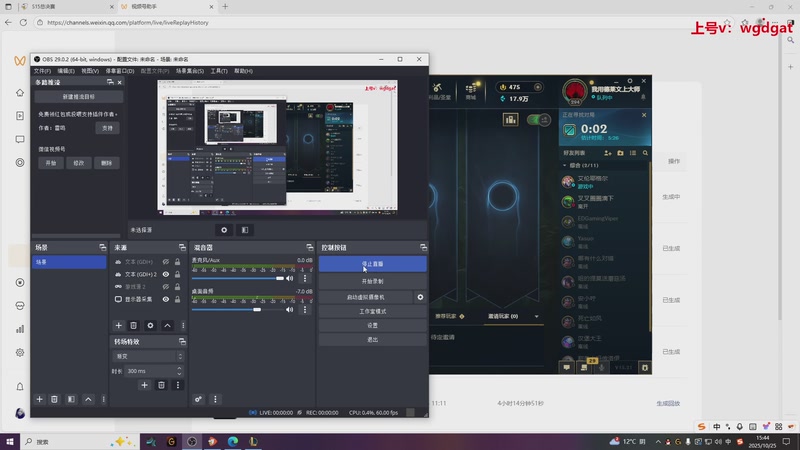Open the 视图(V) menu
800x450 pixels.
pyautogui.click(x=90, y=71)
